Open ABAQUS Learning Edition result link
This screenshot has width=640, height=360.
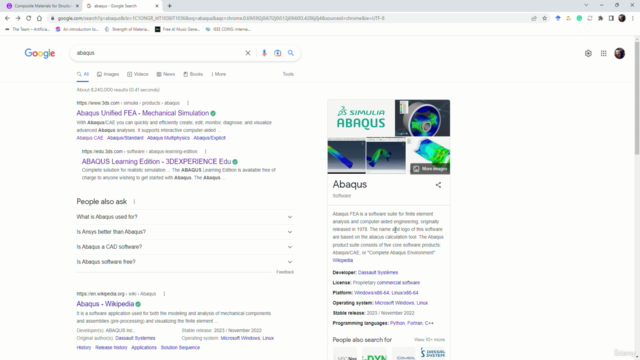tap(156, 162)
